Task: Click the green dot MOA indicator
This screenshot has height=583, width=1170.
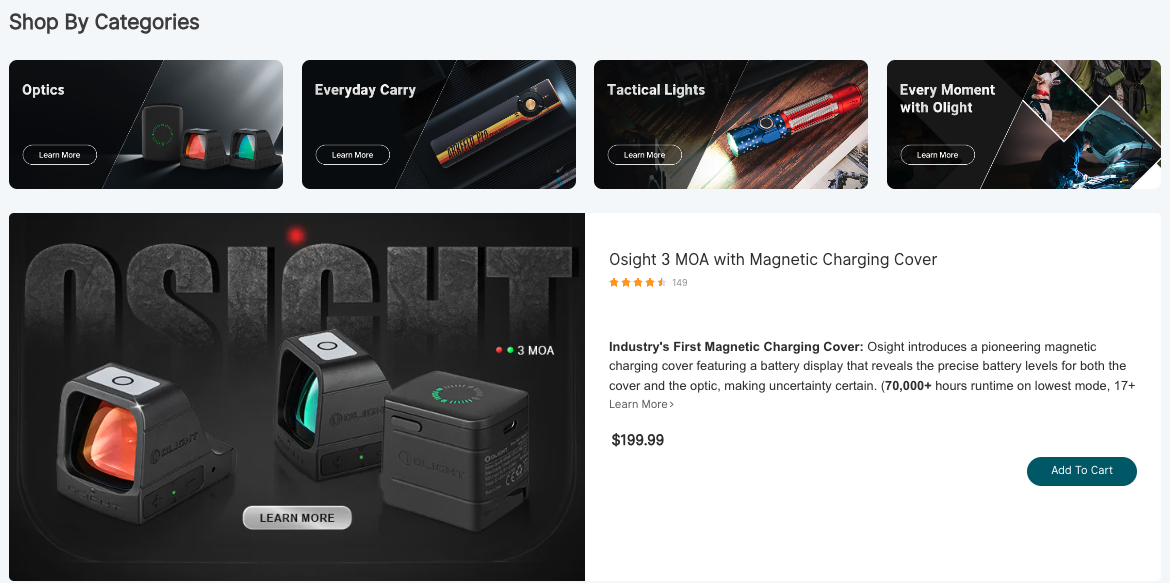Action: coord(510,350)
